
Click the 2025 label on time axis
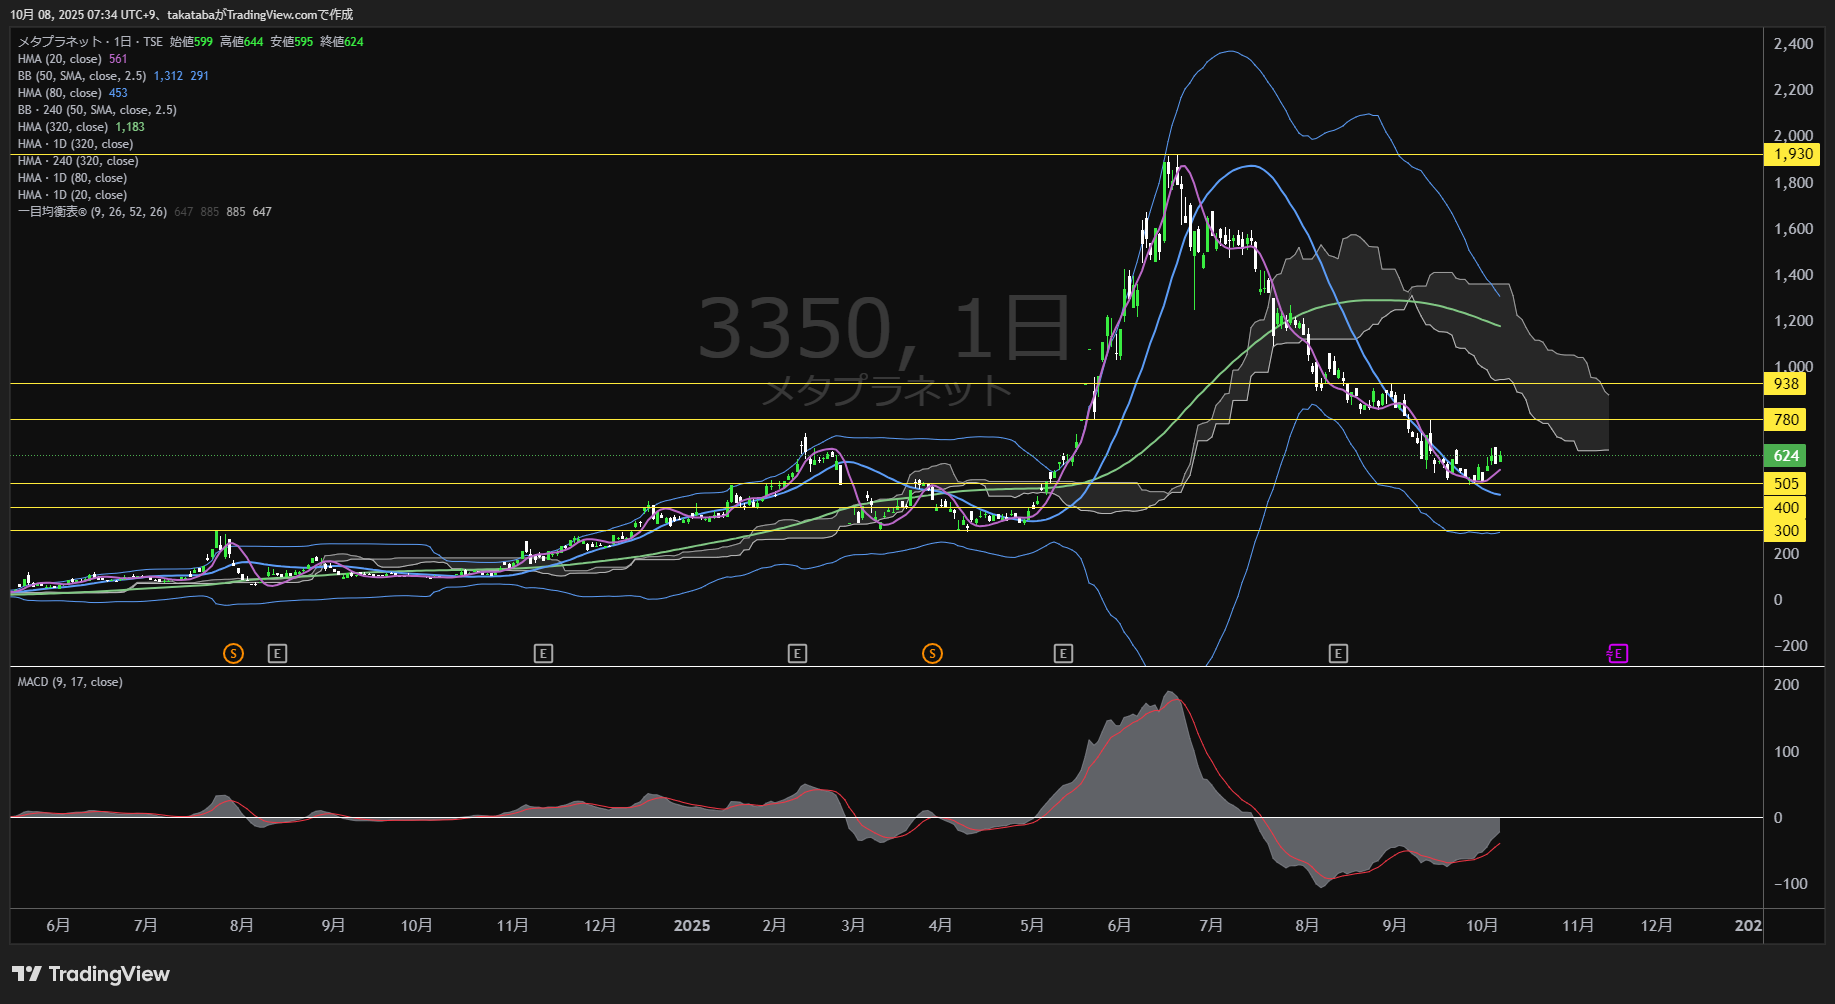[x=692, y=926]
